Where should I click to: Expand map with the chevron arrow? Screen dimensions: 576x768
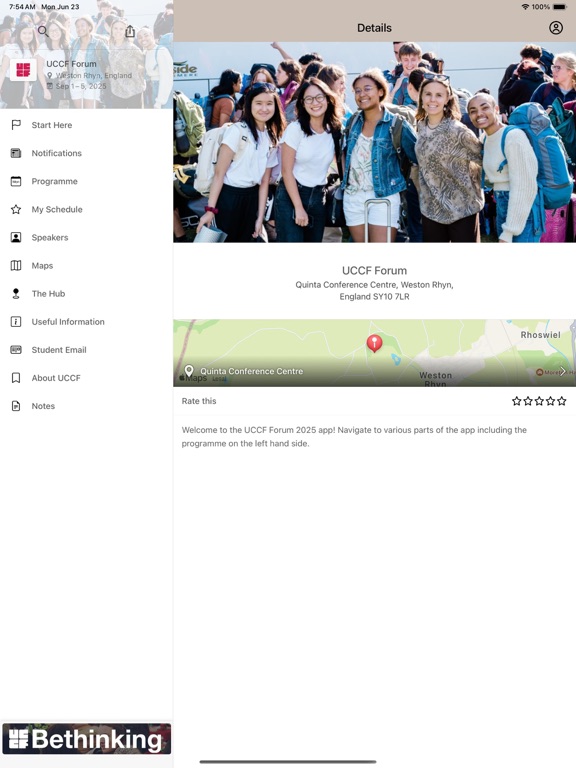click(562, 371)
